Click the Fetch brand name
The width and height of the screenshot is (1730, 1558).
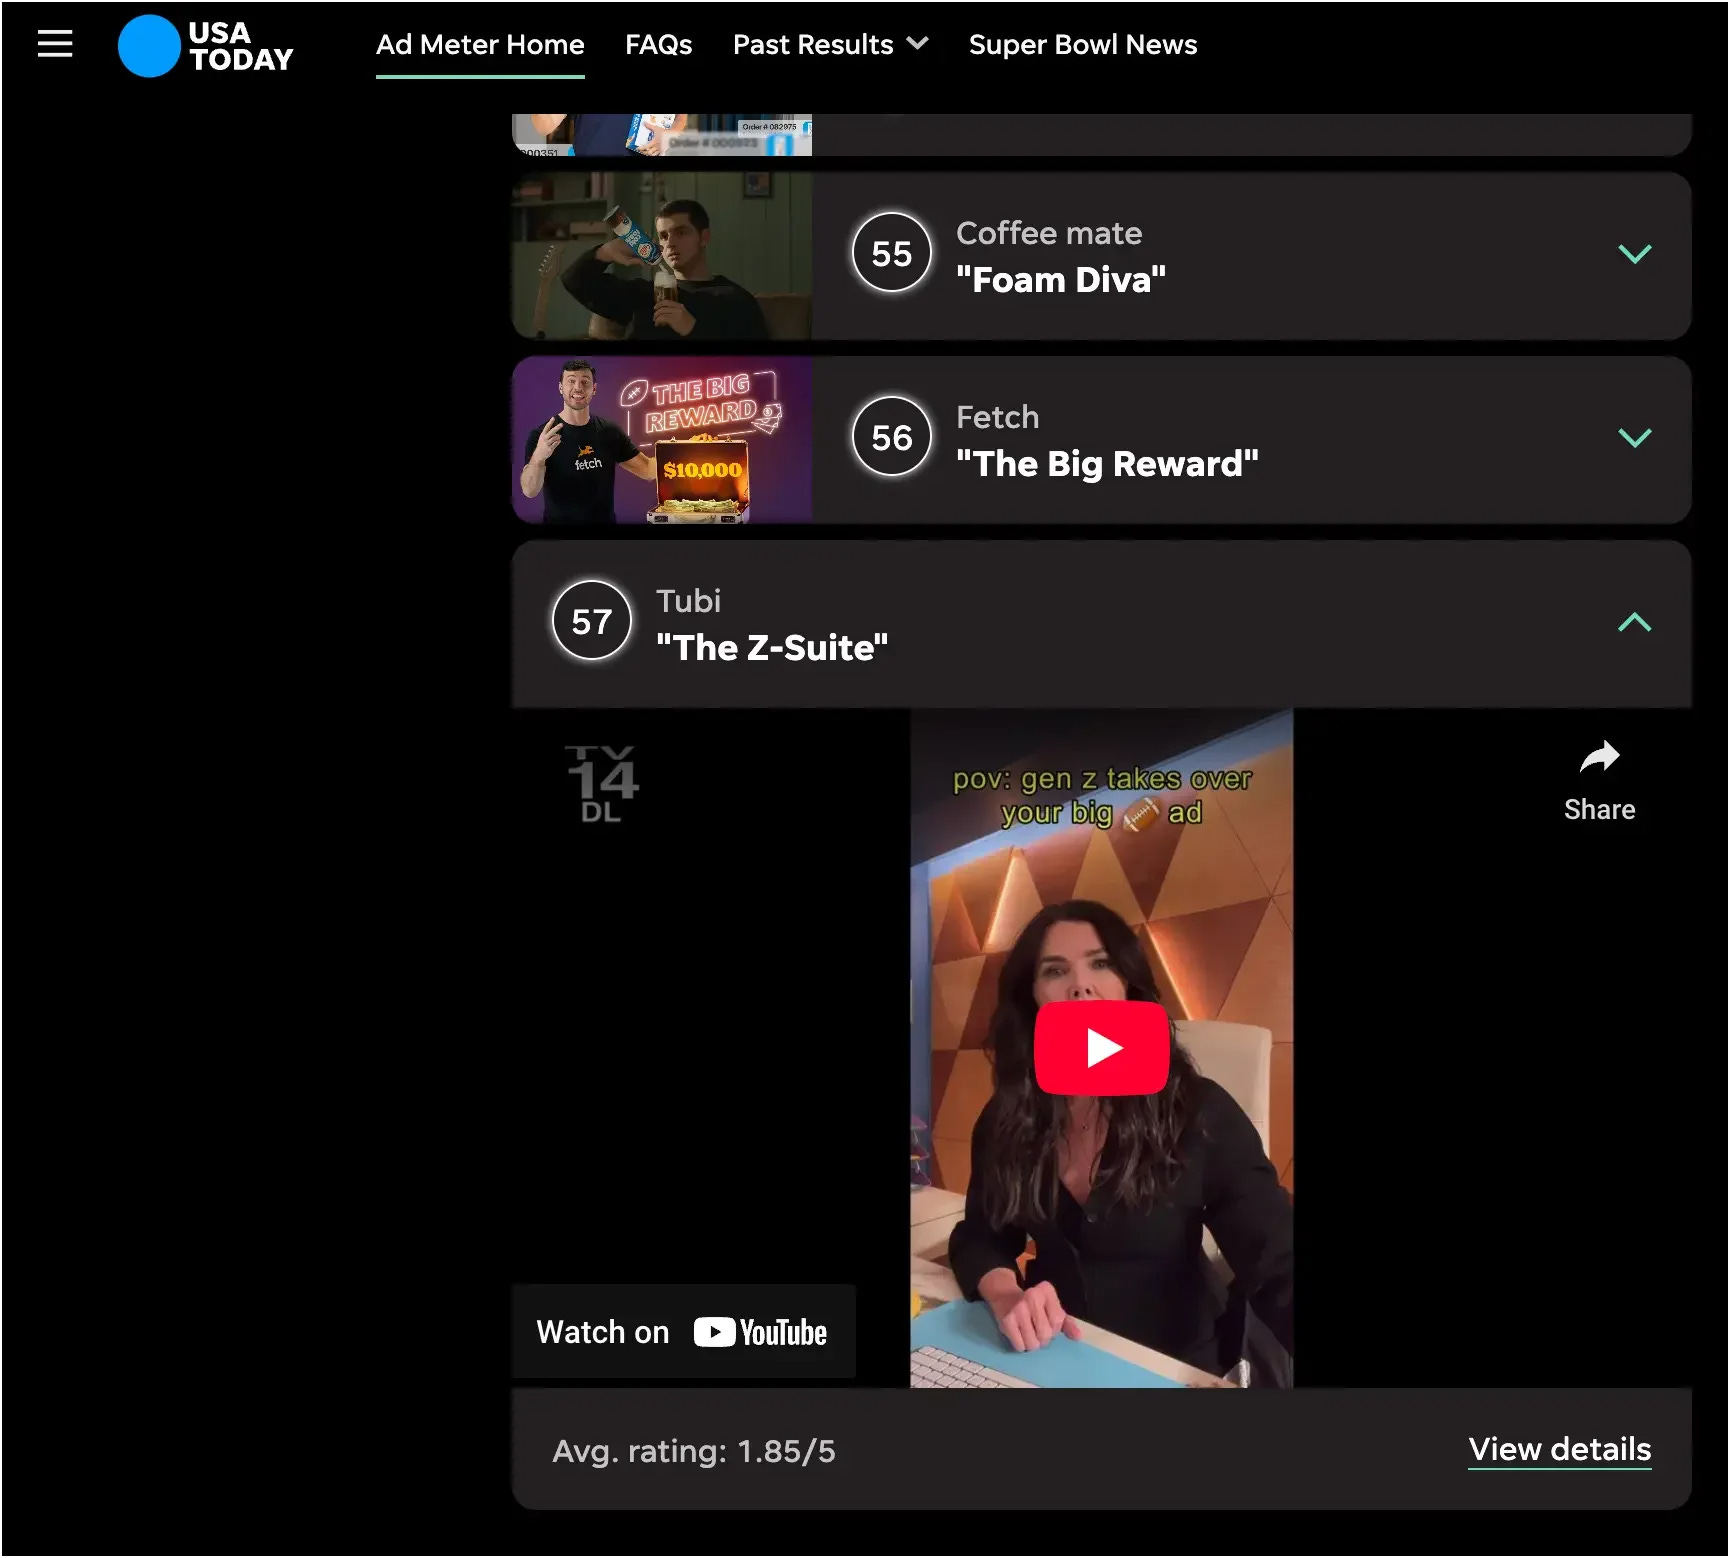[997, 417]
